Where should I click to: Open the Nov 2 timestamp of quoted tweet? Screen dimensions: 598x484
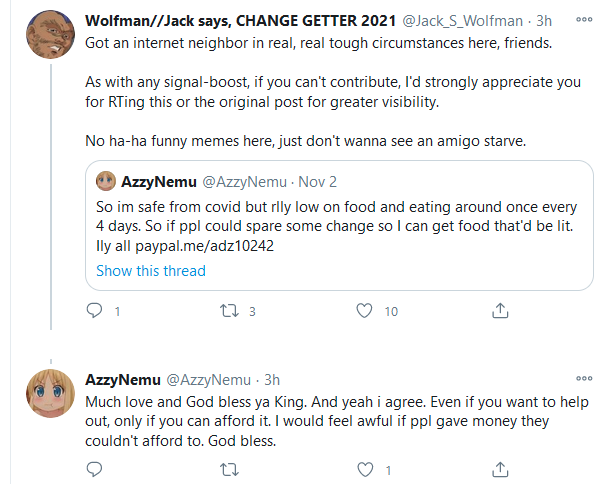click(317, 182)
